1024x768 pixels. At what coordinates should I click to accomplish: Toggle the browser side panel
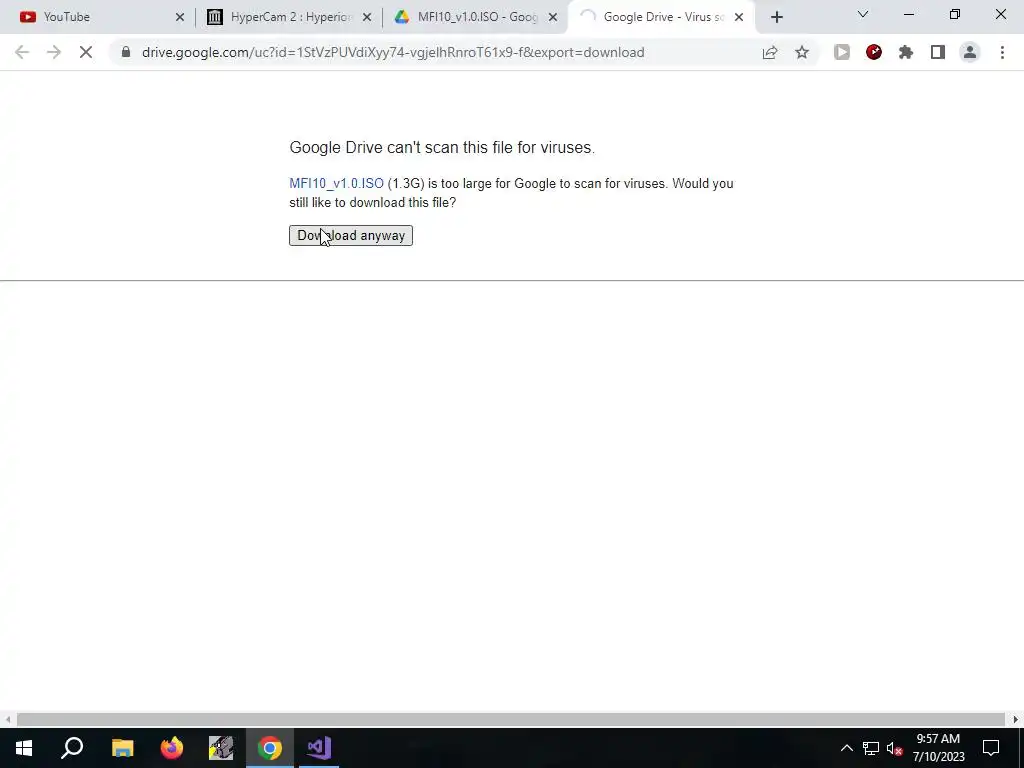point(938,52)
